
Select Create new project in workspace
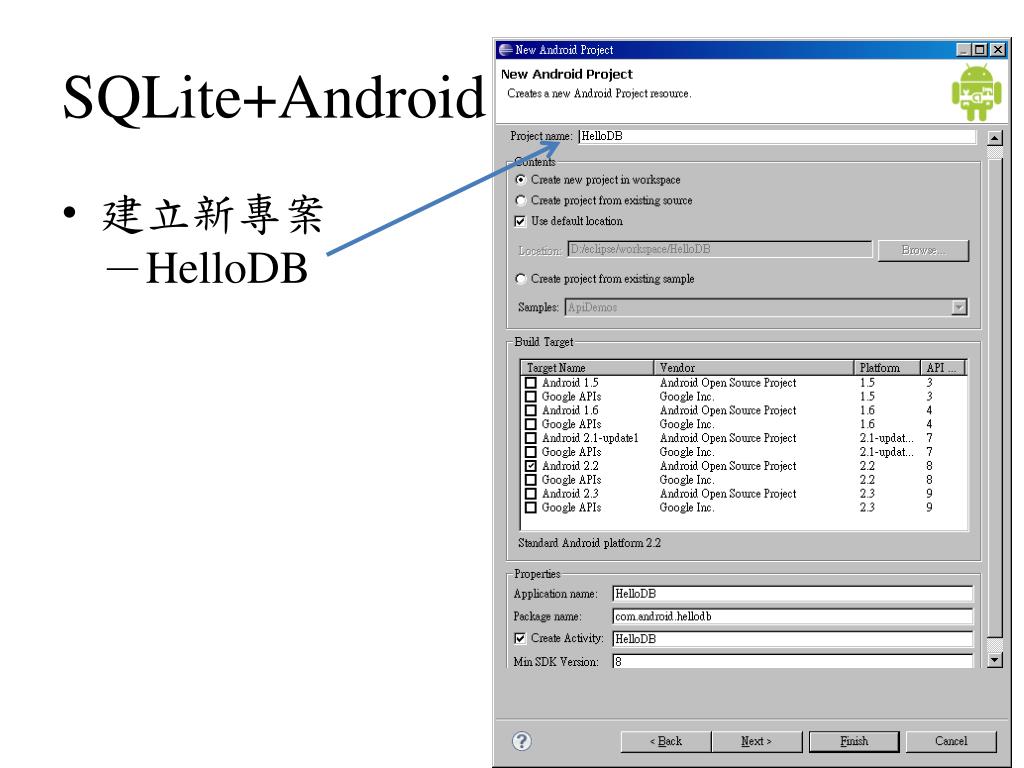520,180
